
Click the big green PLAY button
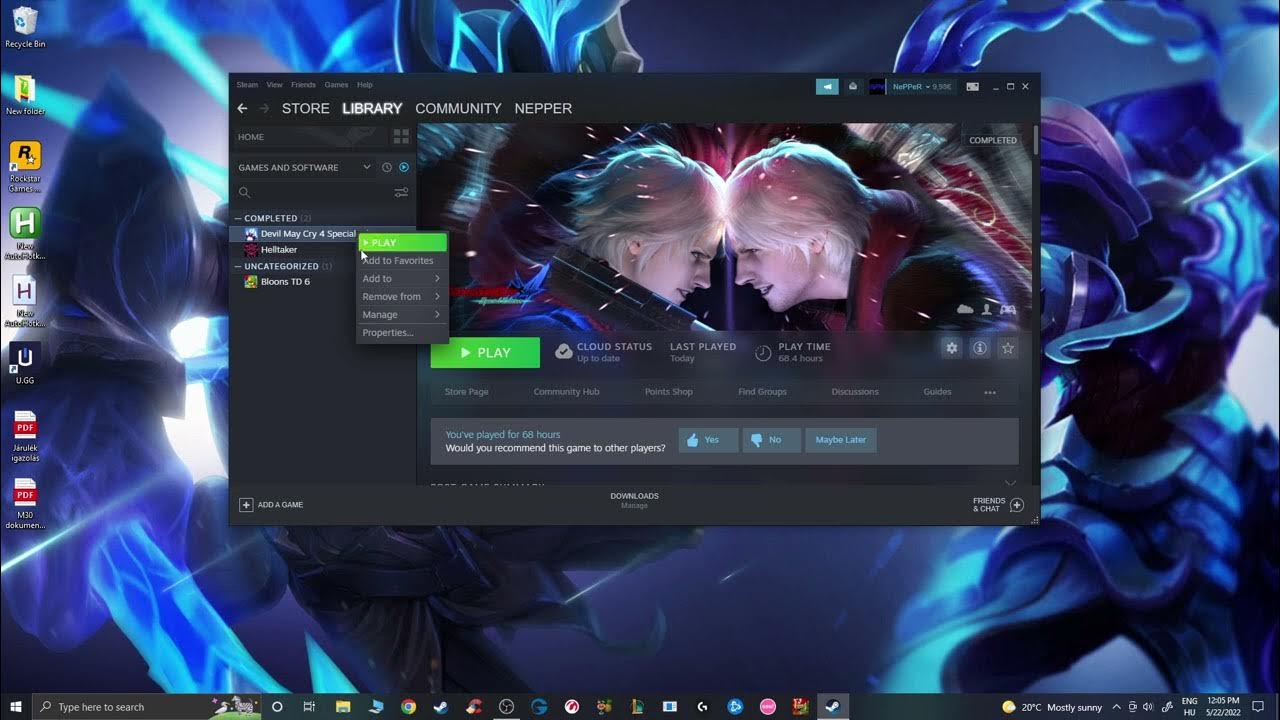(485, 353)
